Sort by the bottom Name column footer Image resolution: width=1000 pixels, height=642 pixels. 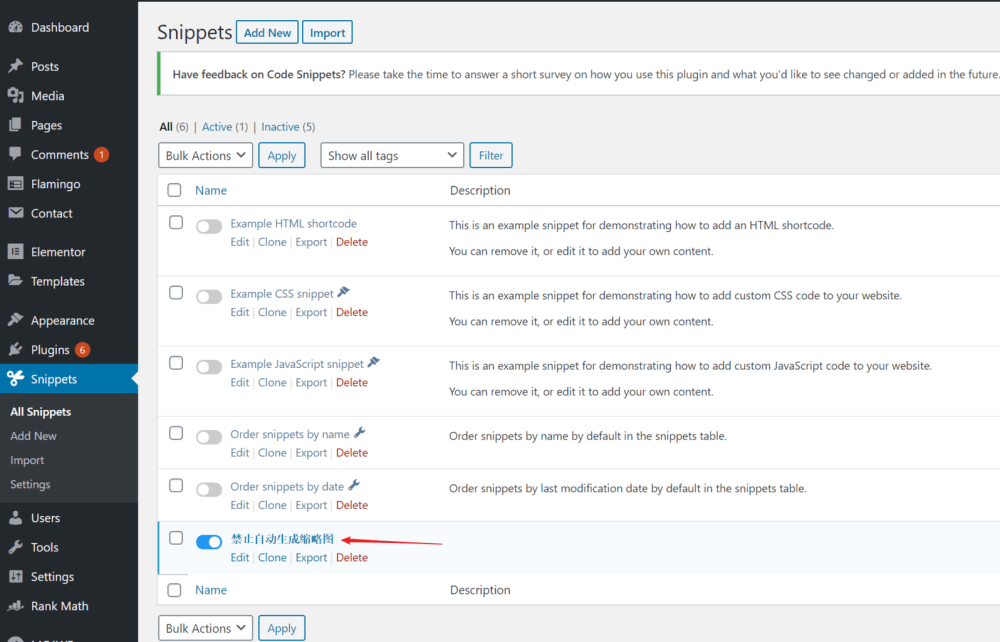(211, 590)
